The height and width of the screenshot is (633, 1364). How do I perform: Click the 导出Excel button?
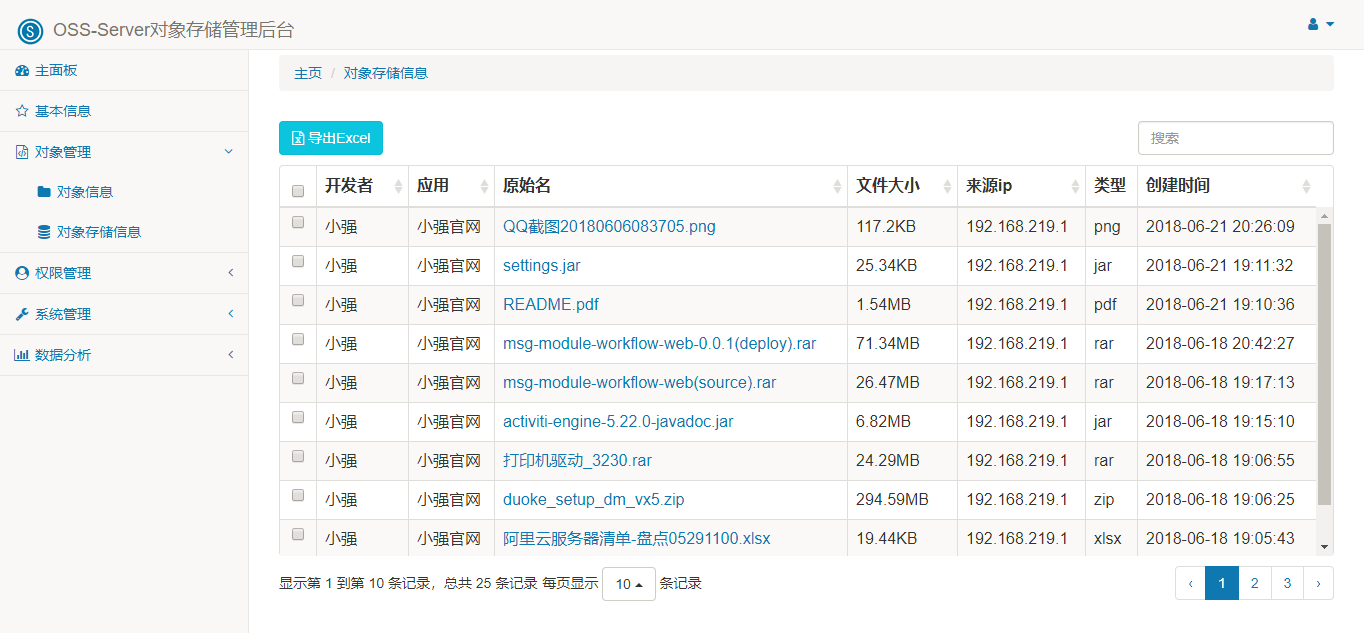point(331,138)
